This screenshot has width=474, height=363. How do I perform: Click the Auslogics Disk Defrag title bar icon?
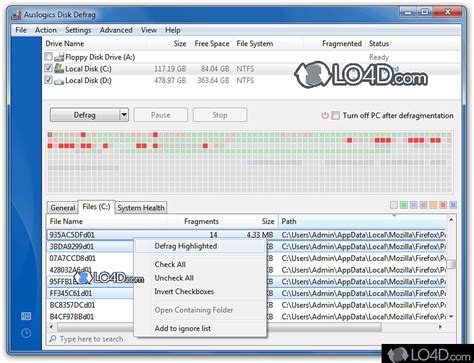(x=16, y=15)
